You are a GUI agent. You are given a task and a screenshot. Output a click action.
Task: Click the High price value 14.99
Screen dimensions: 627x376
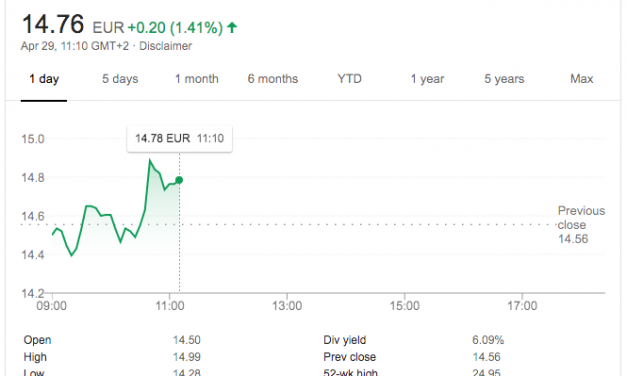[186, 357]
